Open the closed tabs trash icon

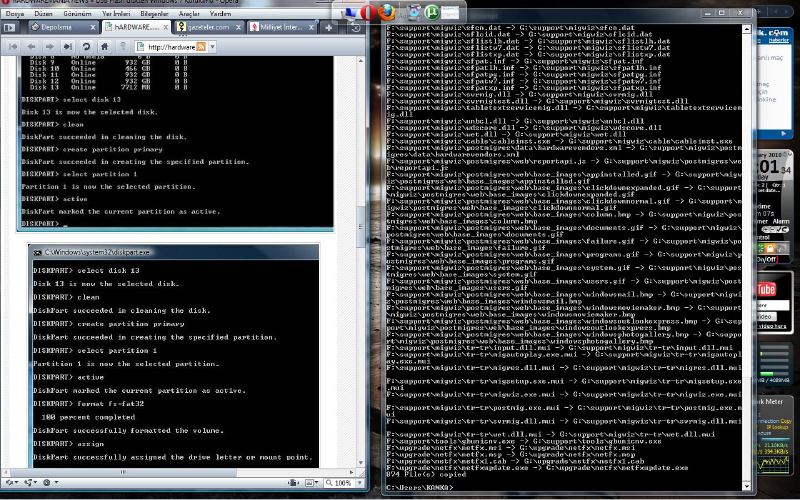[x=356, y=28]
